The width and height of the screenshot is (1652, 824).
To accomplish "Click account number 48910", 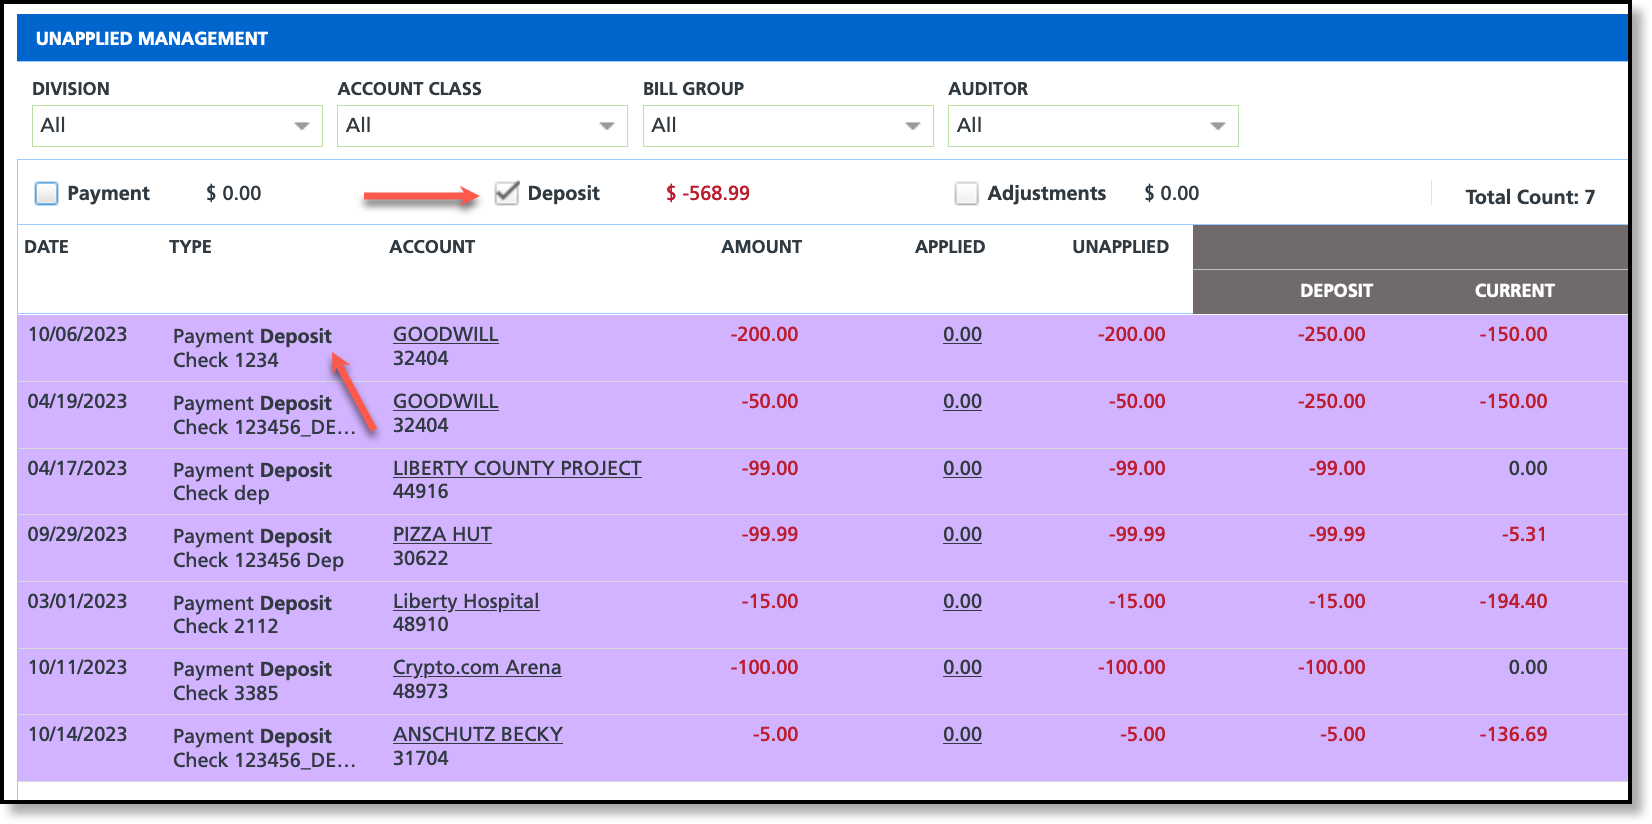I will tap(421, 625).
